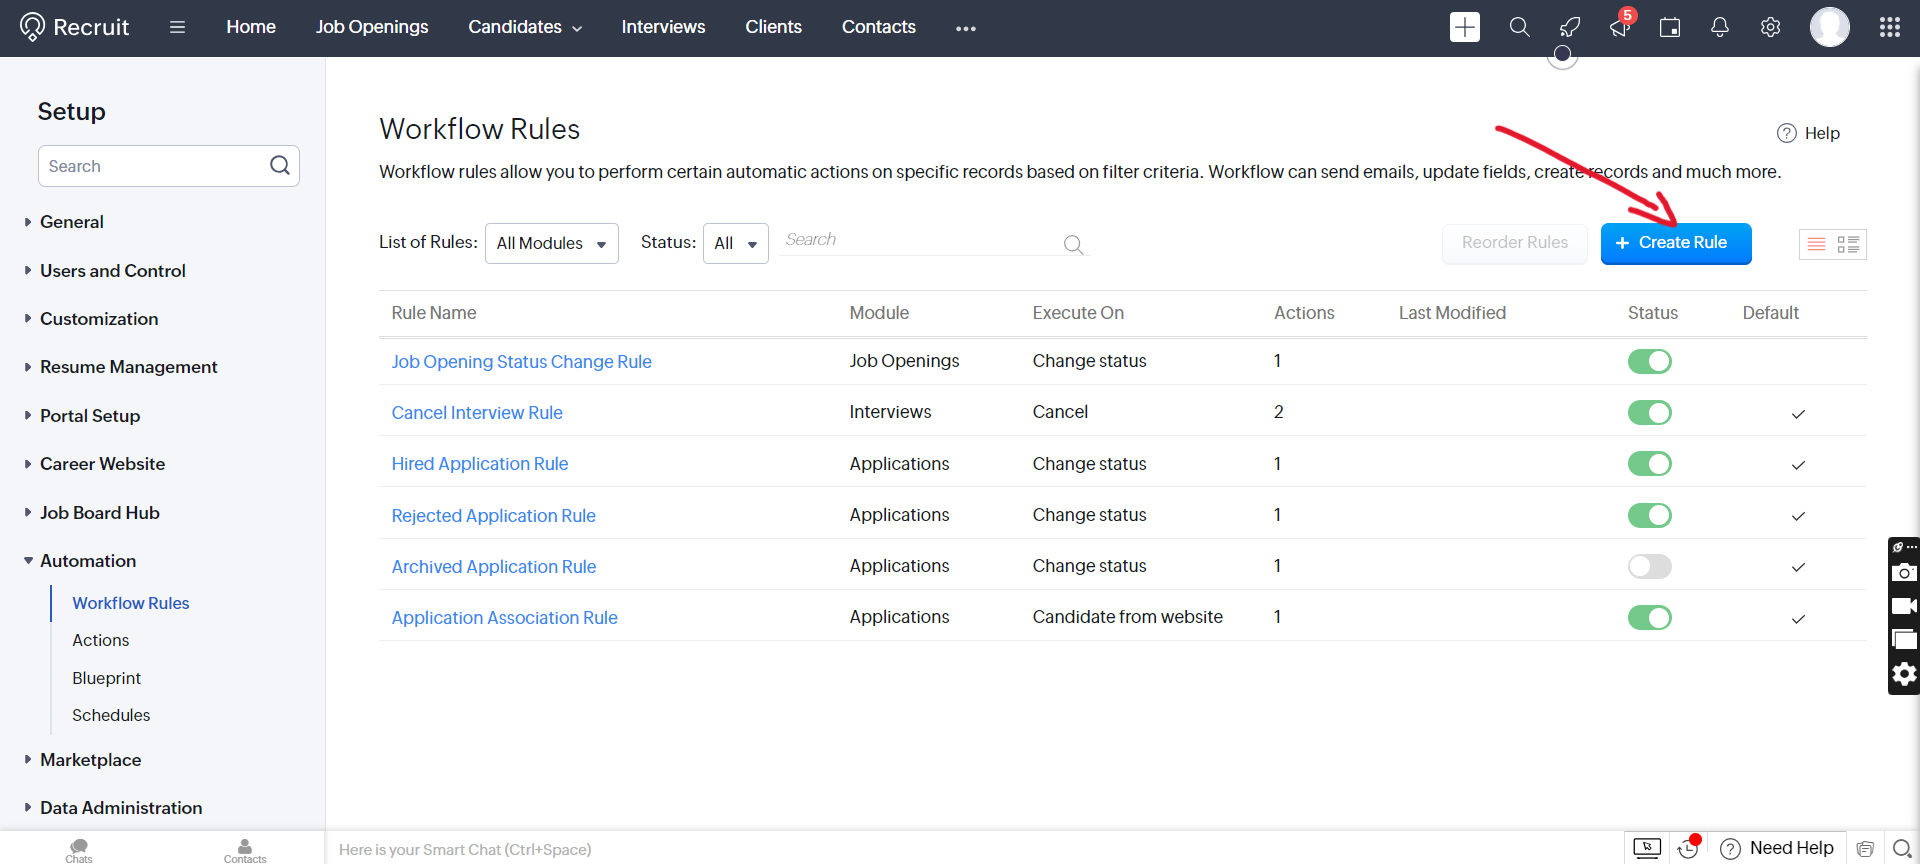Screen dimensions: 1920x864
Task: Open Job Opening Status Change Rule link
Action: (x=521, y=362)
